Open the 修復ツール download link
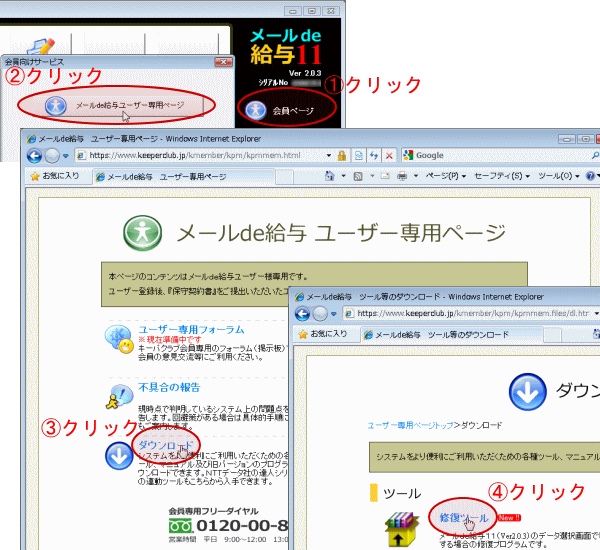The height and width of the screenshot is (550, 600). [x=464, y=517]
